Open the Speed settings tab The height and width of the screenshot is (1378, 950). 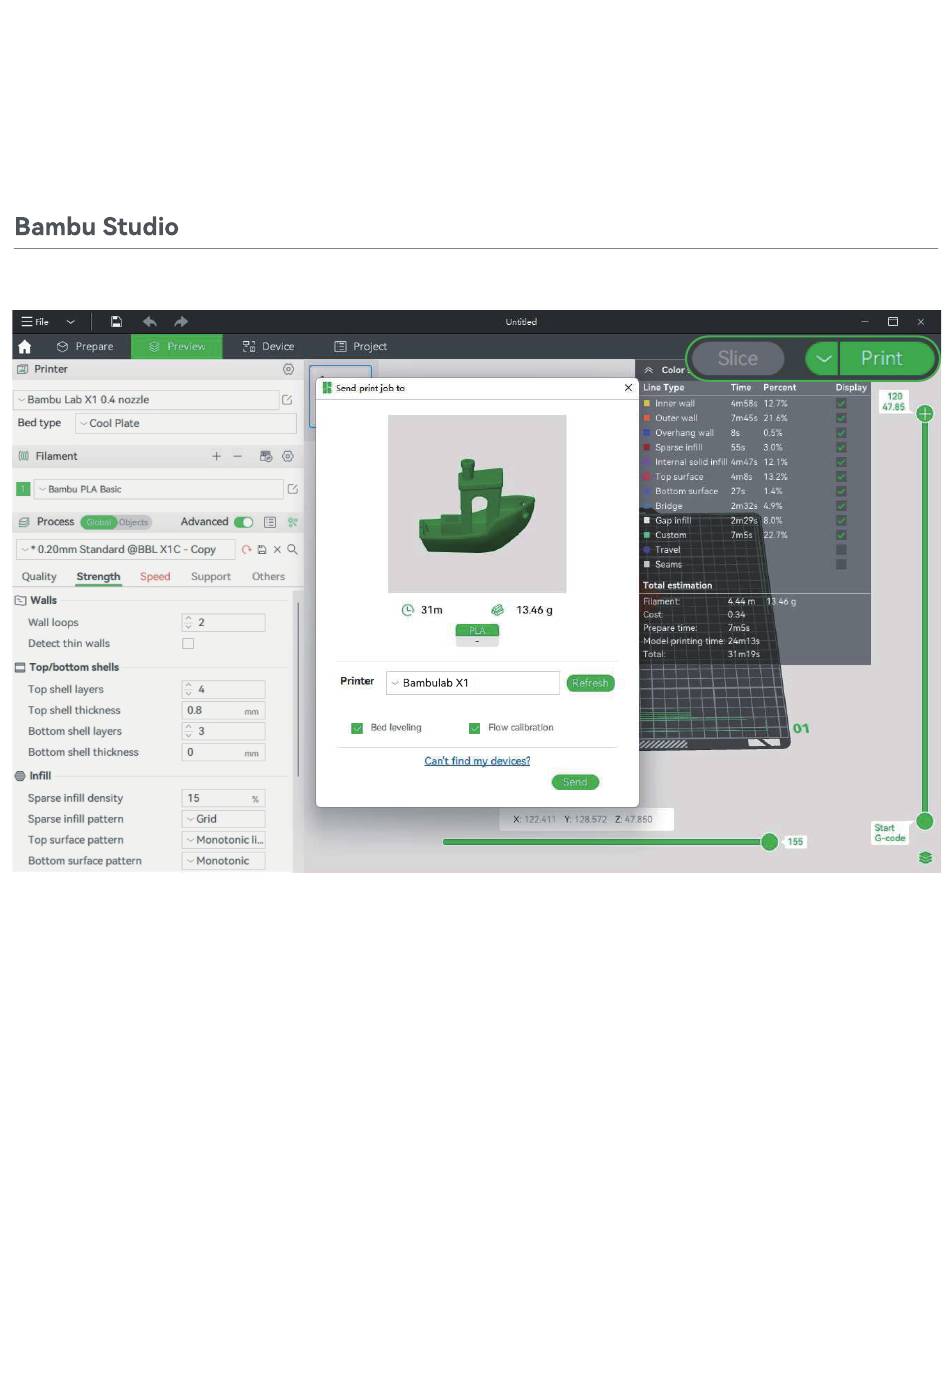155,577
